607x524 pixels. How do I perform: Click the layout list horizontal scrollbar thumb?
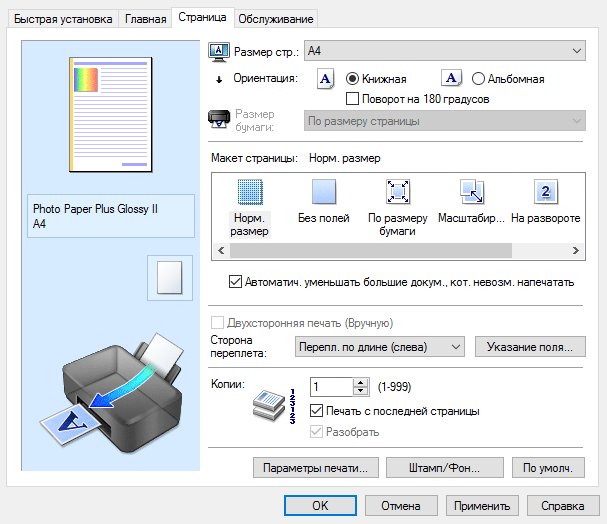click(x=371, y=250)
